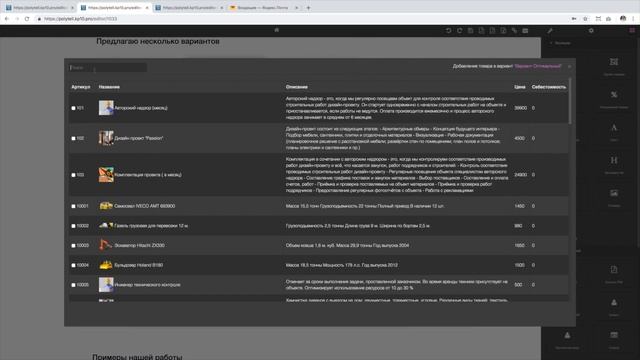Click the yellow bulldozer thumbnail

(x=106, y=265)
